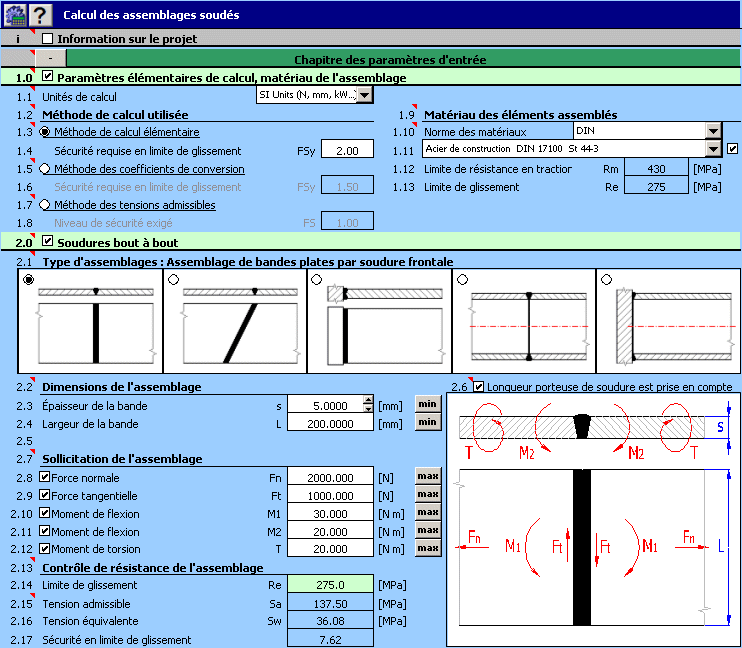Viewport: 742px width, 648px height.
Task: Select Méthode de calcul élémentaire radio
Action: coord(45,132)
